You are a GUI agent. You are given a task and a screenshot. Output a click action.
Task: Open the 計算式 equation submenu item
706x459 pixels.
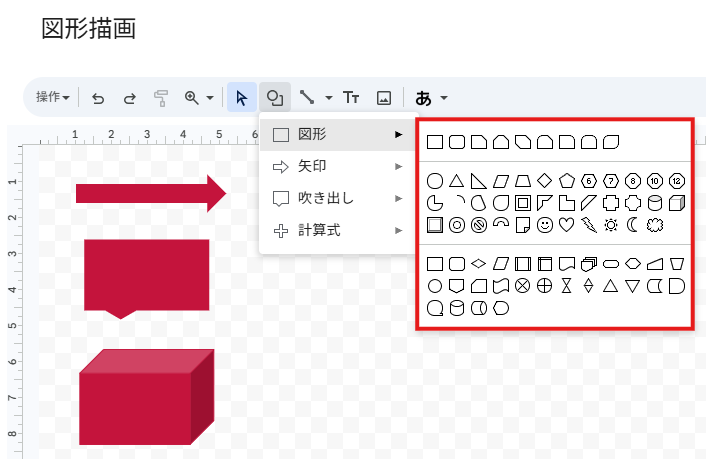tap(338, 231)
